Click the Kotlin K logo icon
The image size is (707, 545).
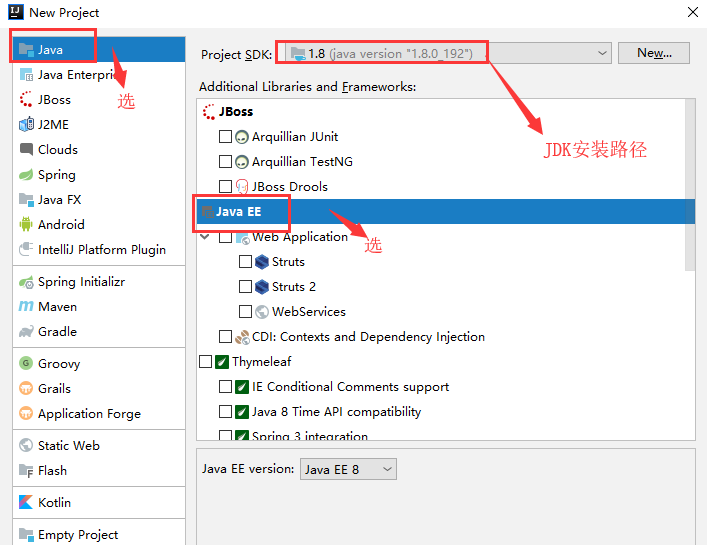click(26, 502)
